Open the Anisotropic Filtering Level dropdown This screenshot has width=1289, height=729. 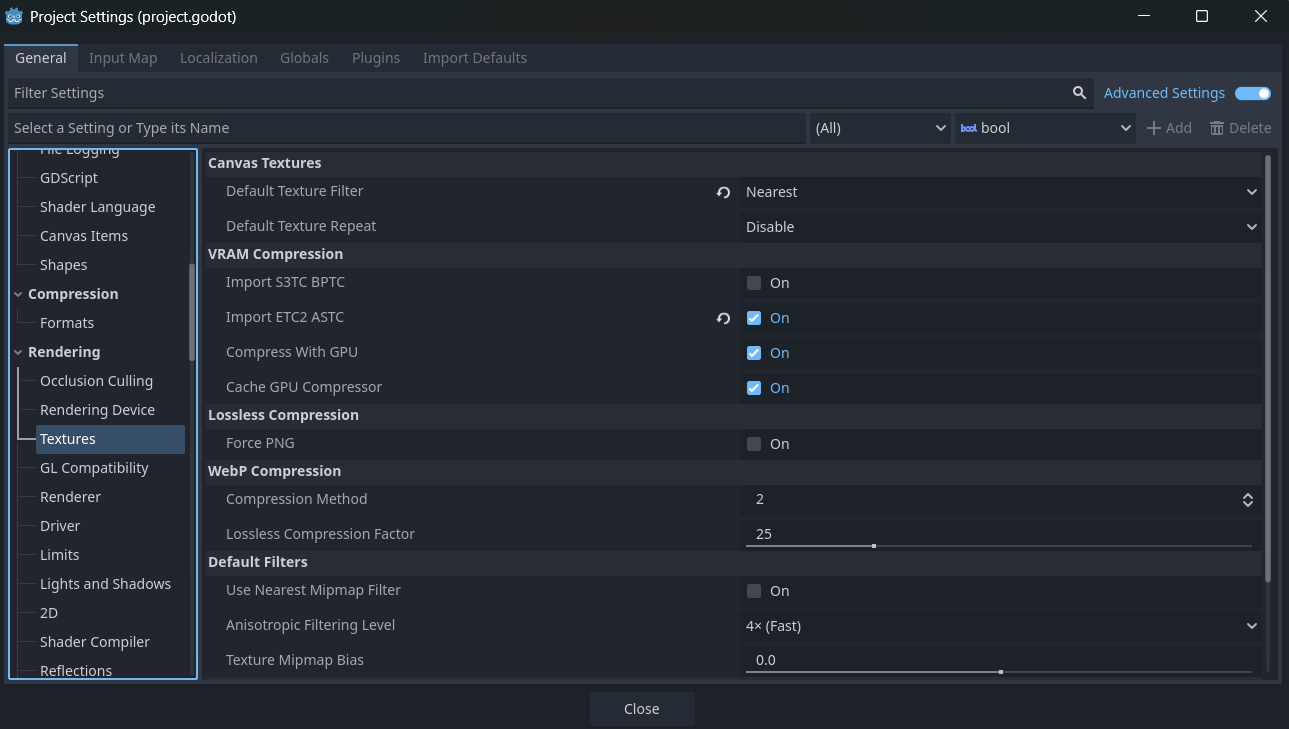[1000, 626]
